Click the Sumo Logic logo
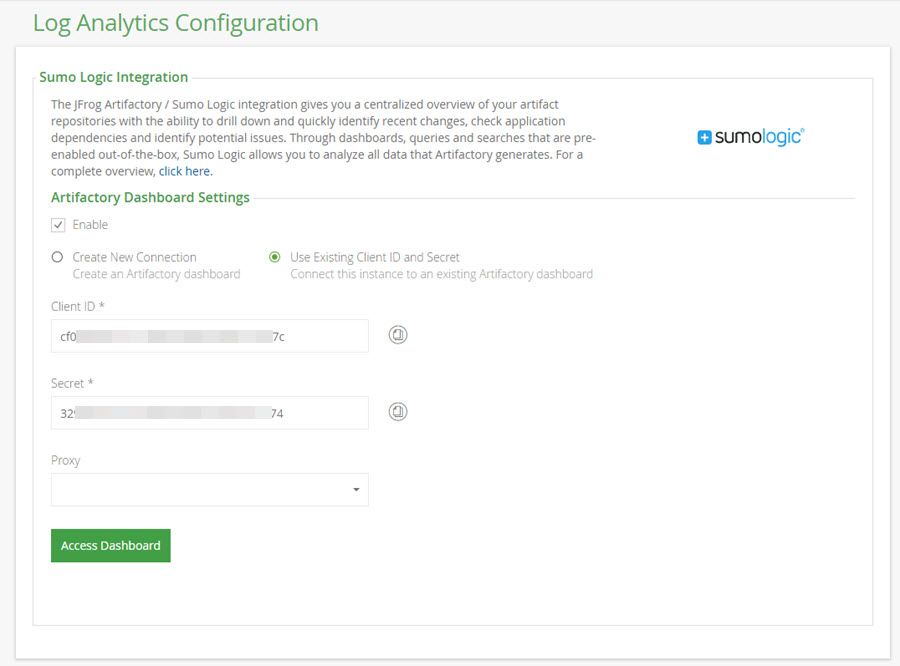900x666 pixels. [x=751, y=137]
